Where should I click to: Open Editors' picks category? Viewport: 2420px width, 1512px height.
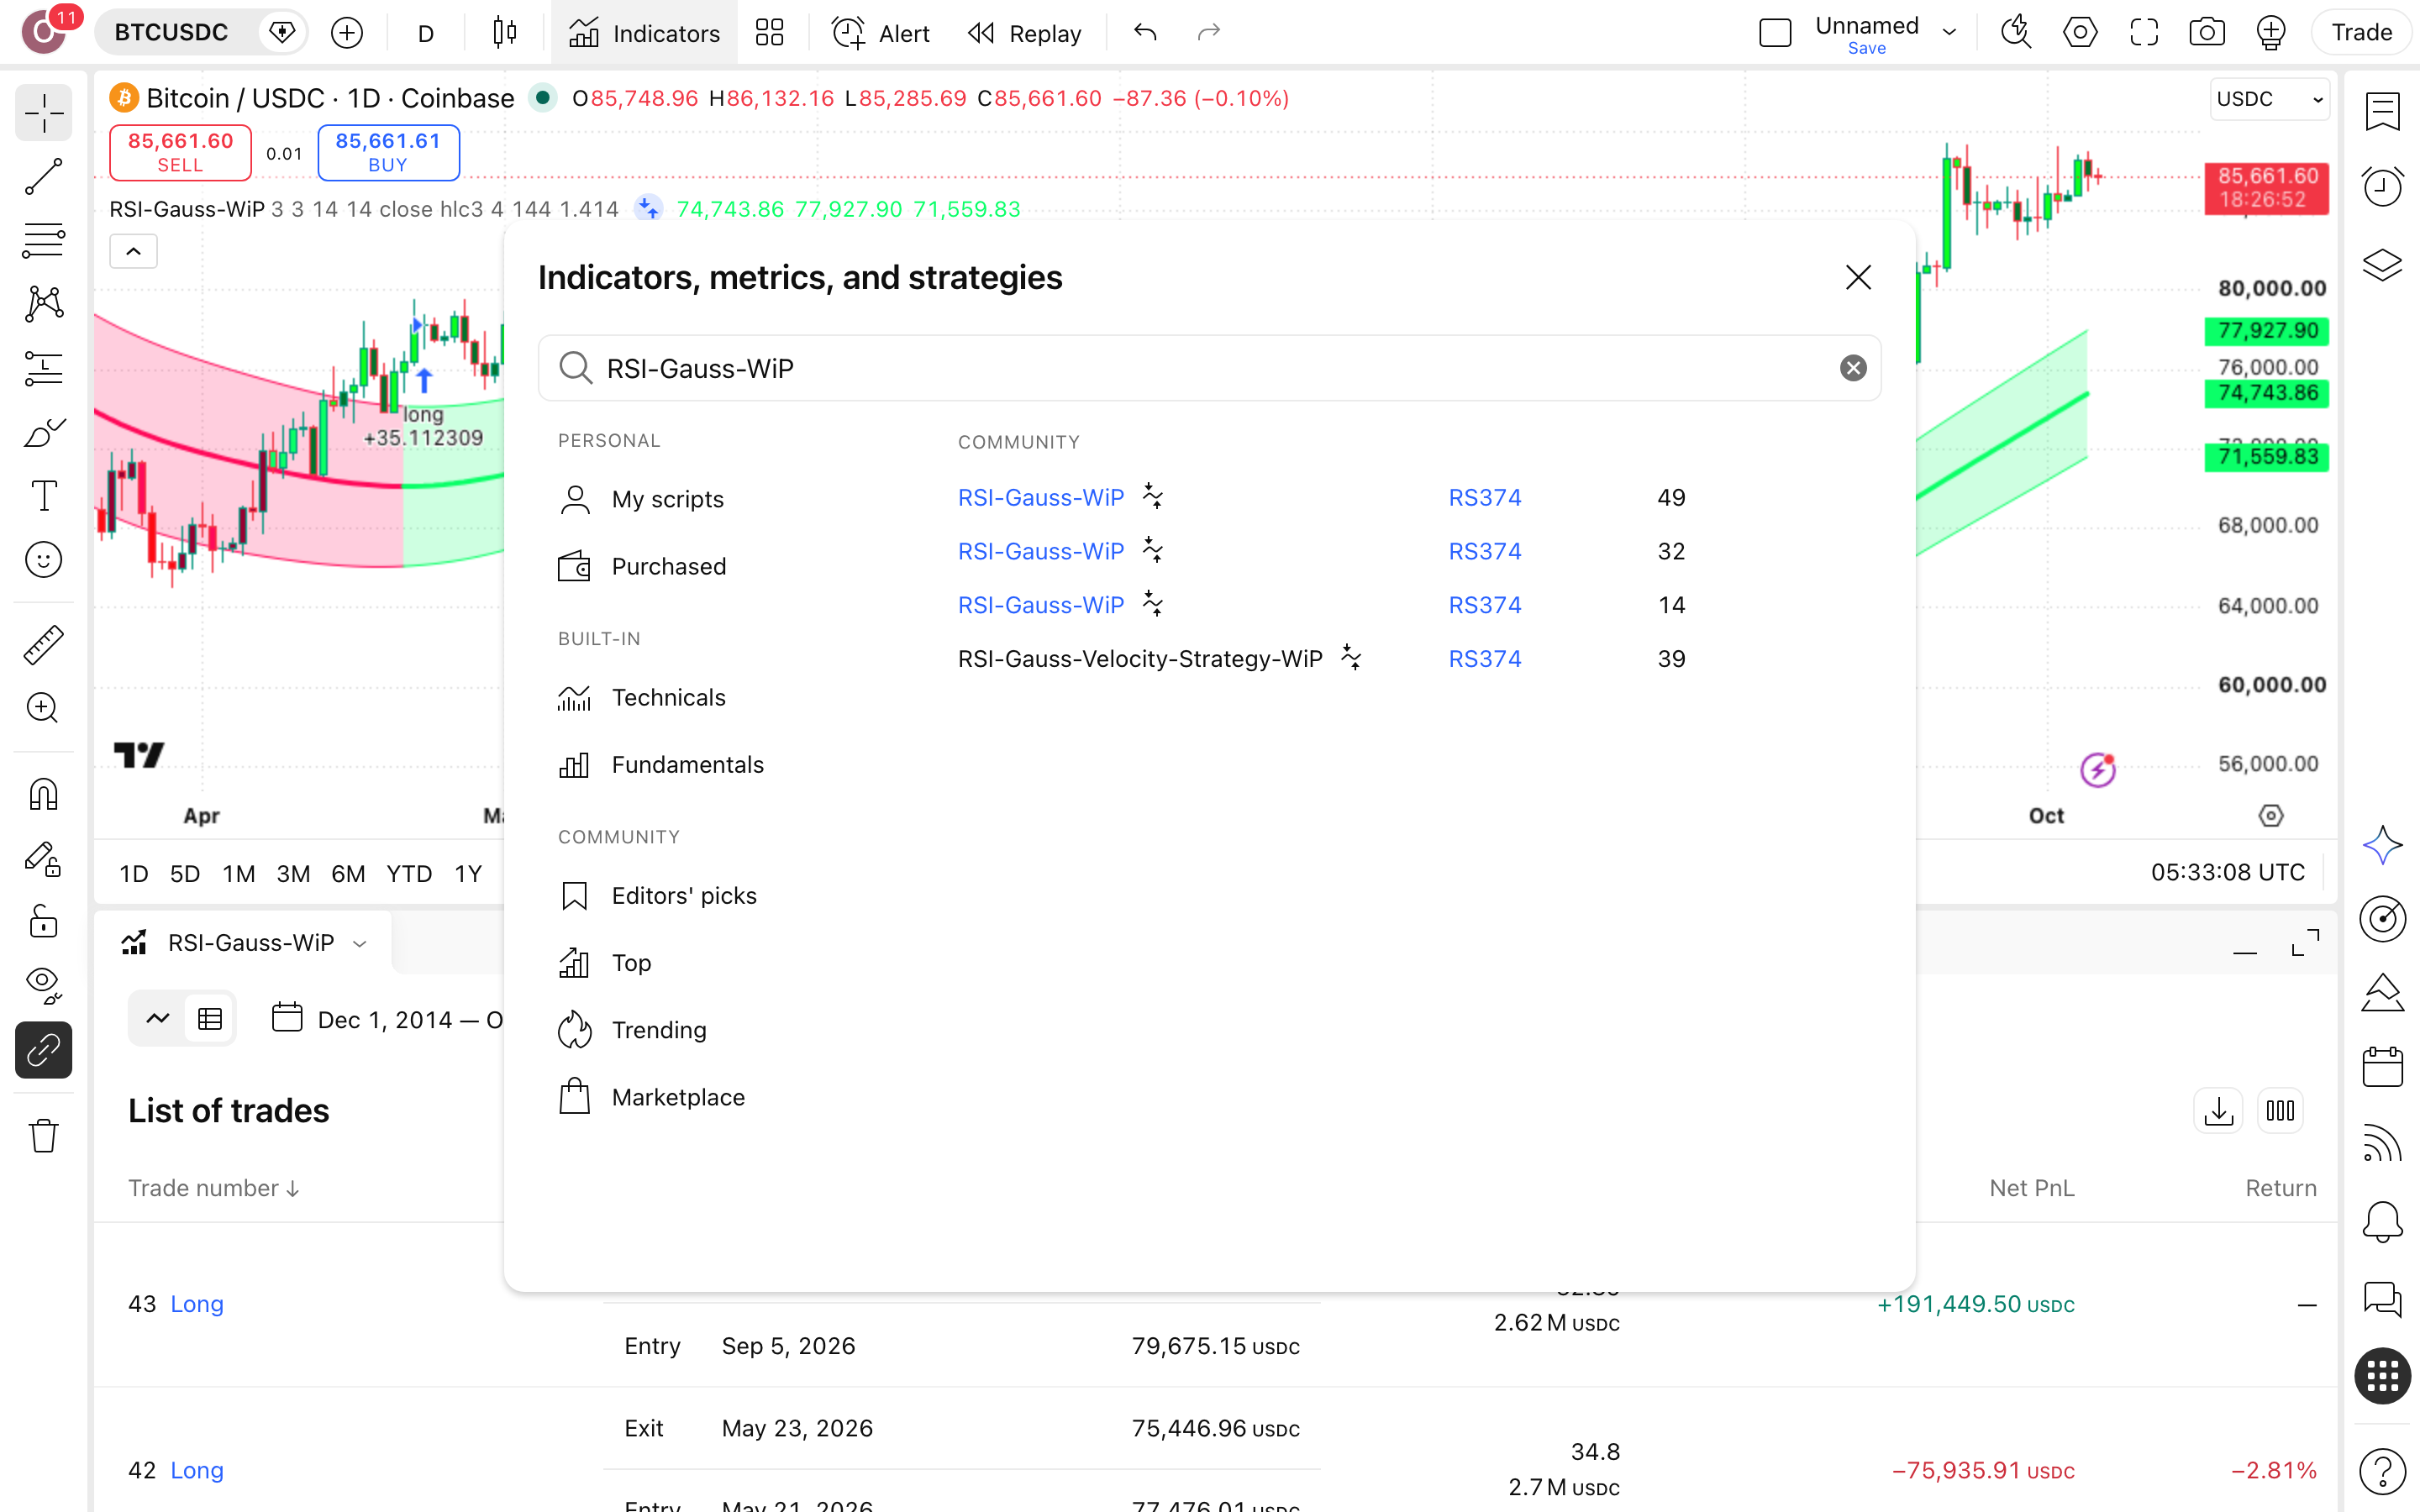[x=656, y=895]
